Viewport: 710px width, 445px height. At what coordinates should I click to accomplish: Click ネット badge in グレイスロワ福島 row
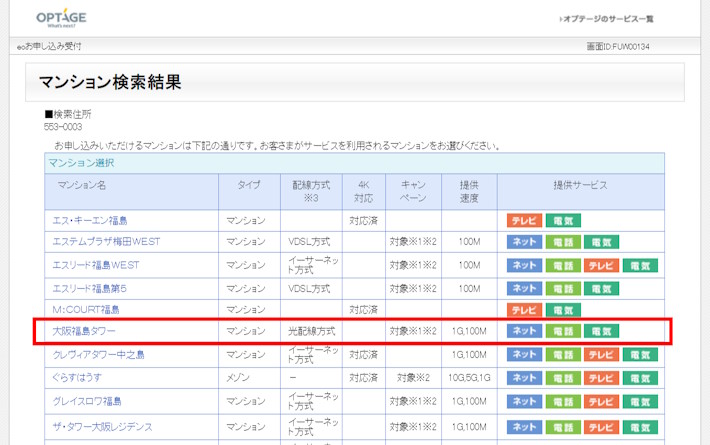(x=524, y=402)
